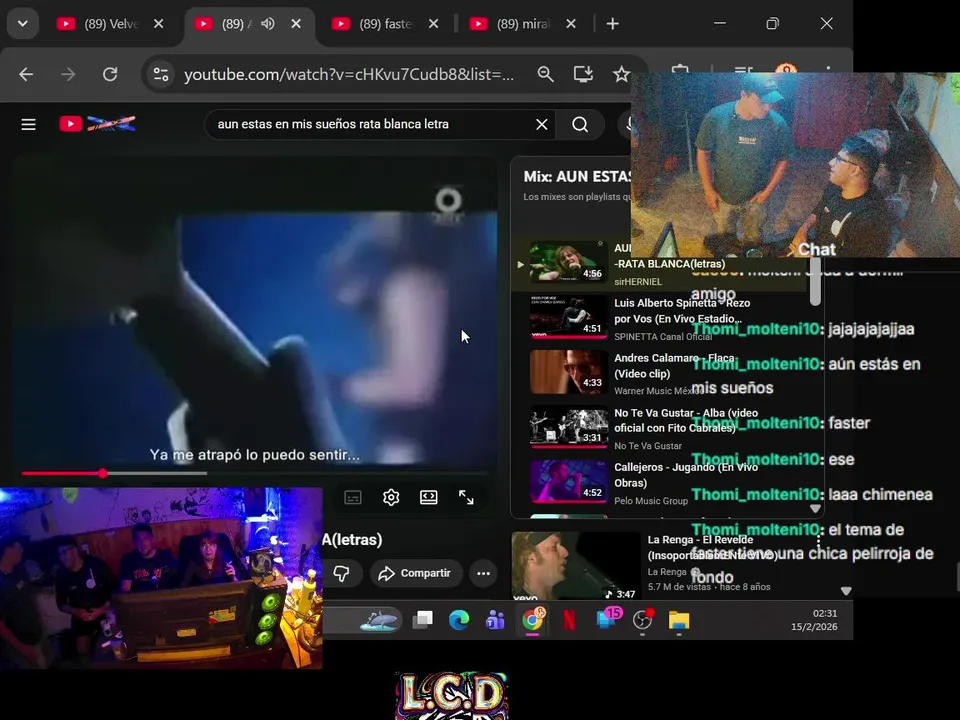Close the faste tab
Screen dimensions: 960x720
pos(433,24)
